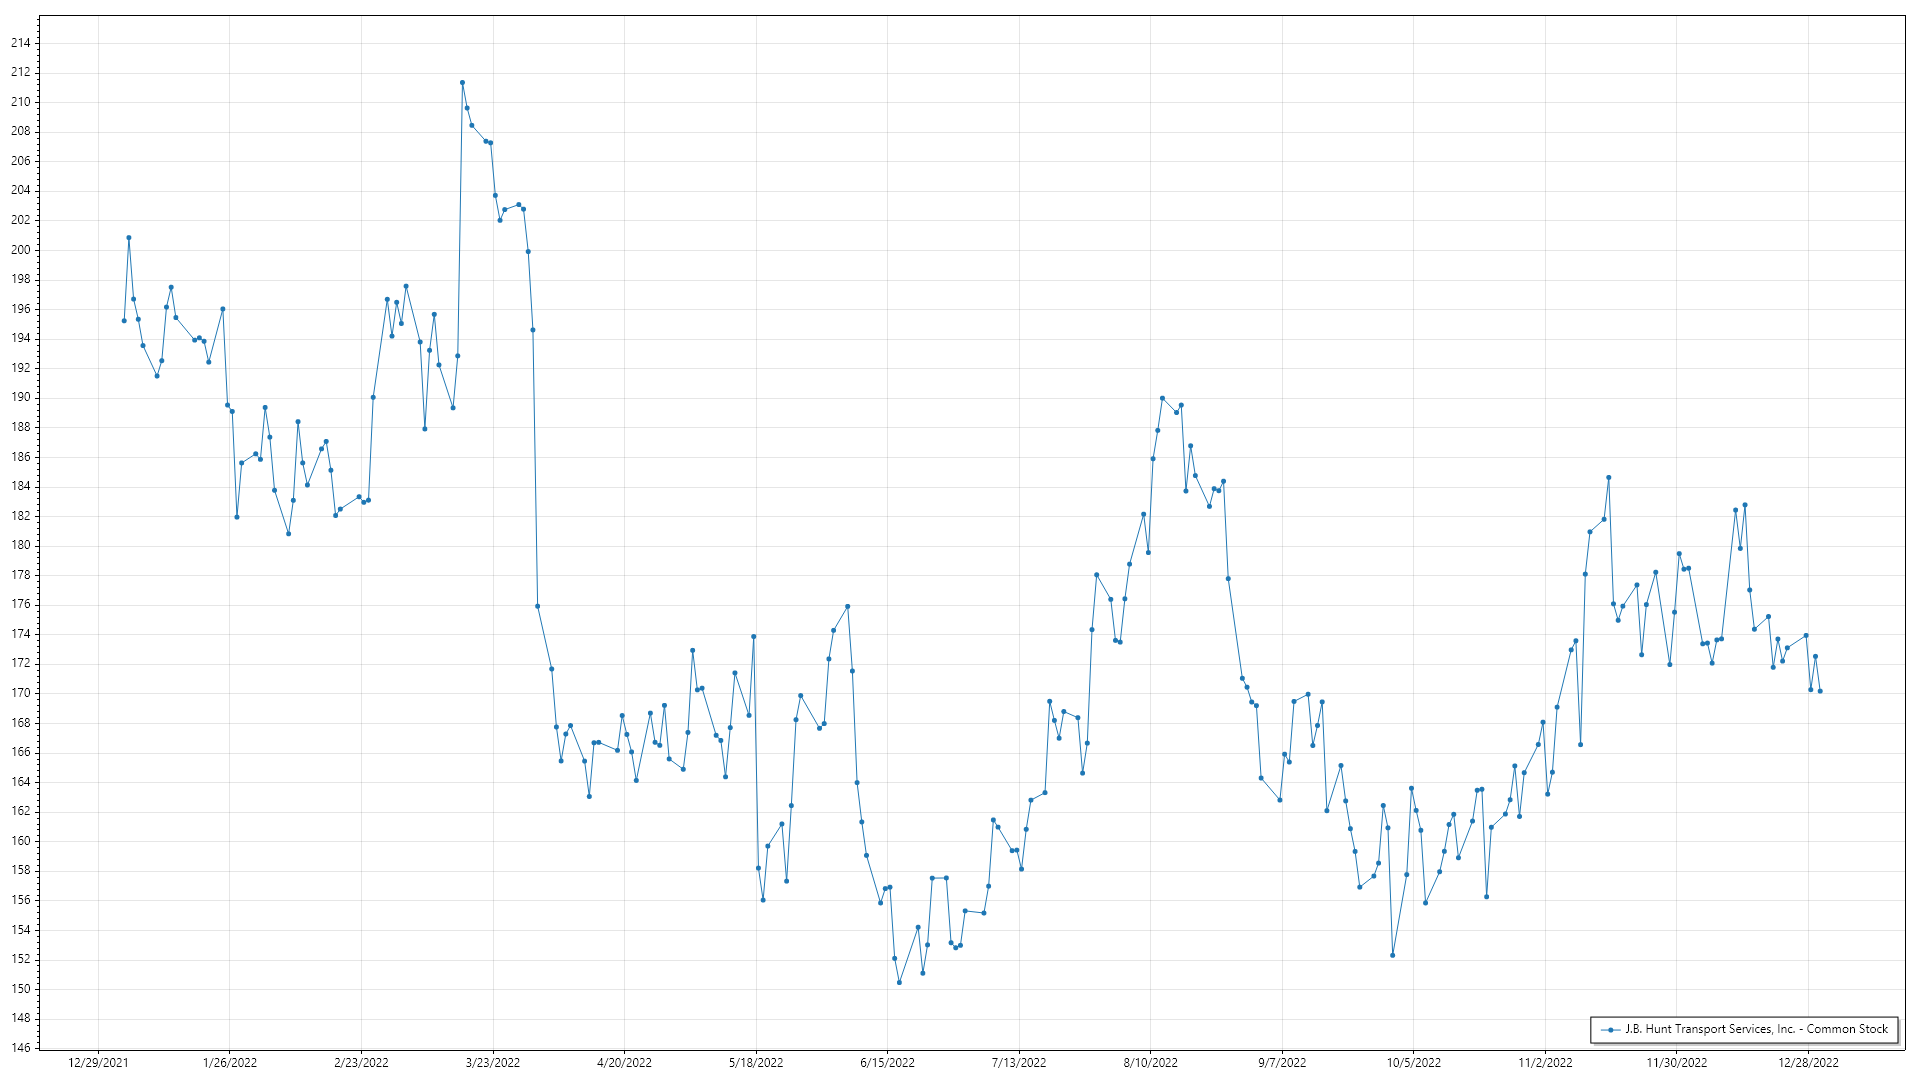
Task: Click the highest data point near 211
Action: (x=462, y=83)
